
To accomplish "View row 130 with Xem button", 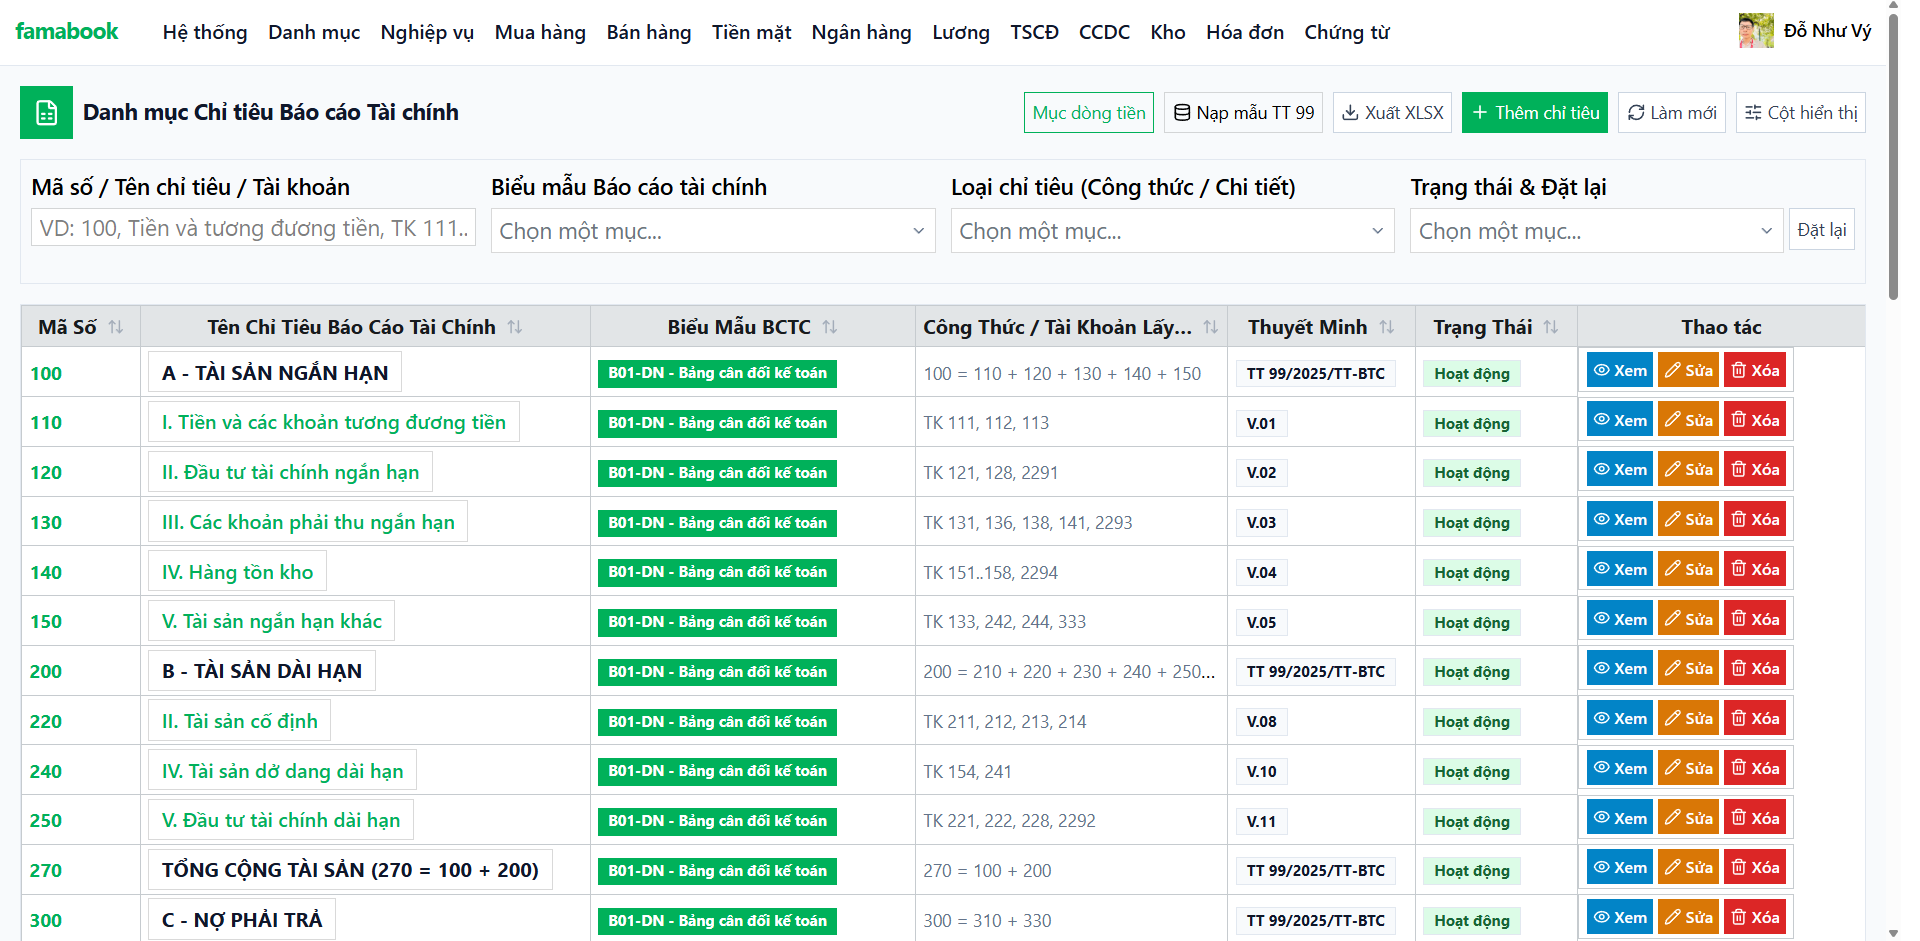I will tap(1620, 520).
